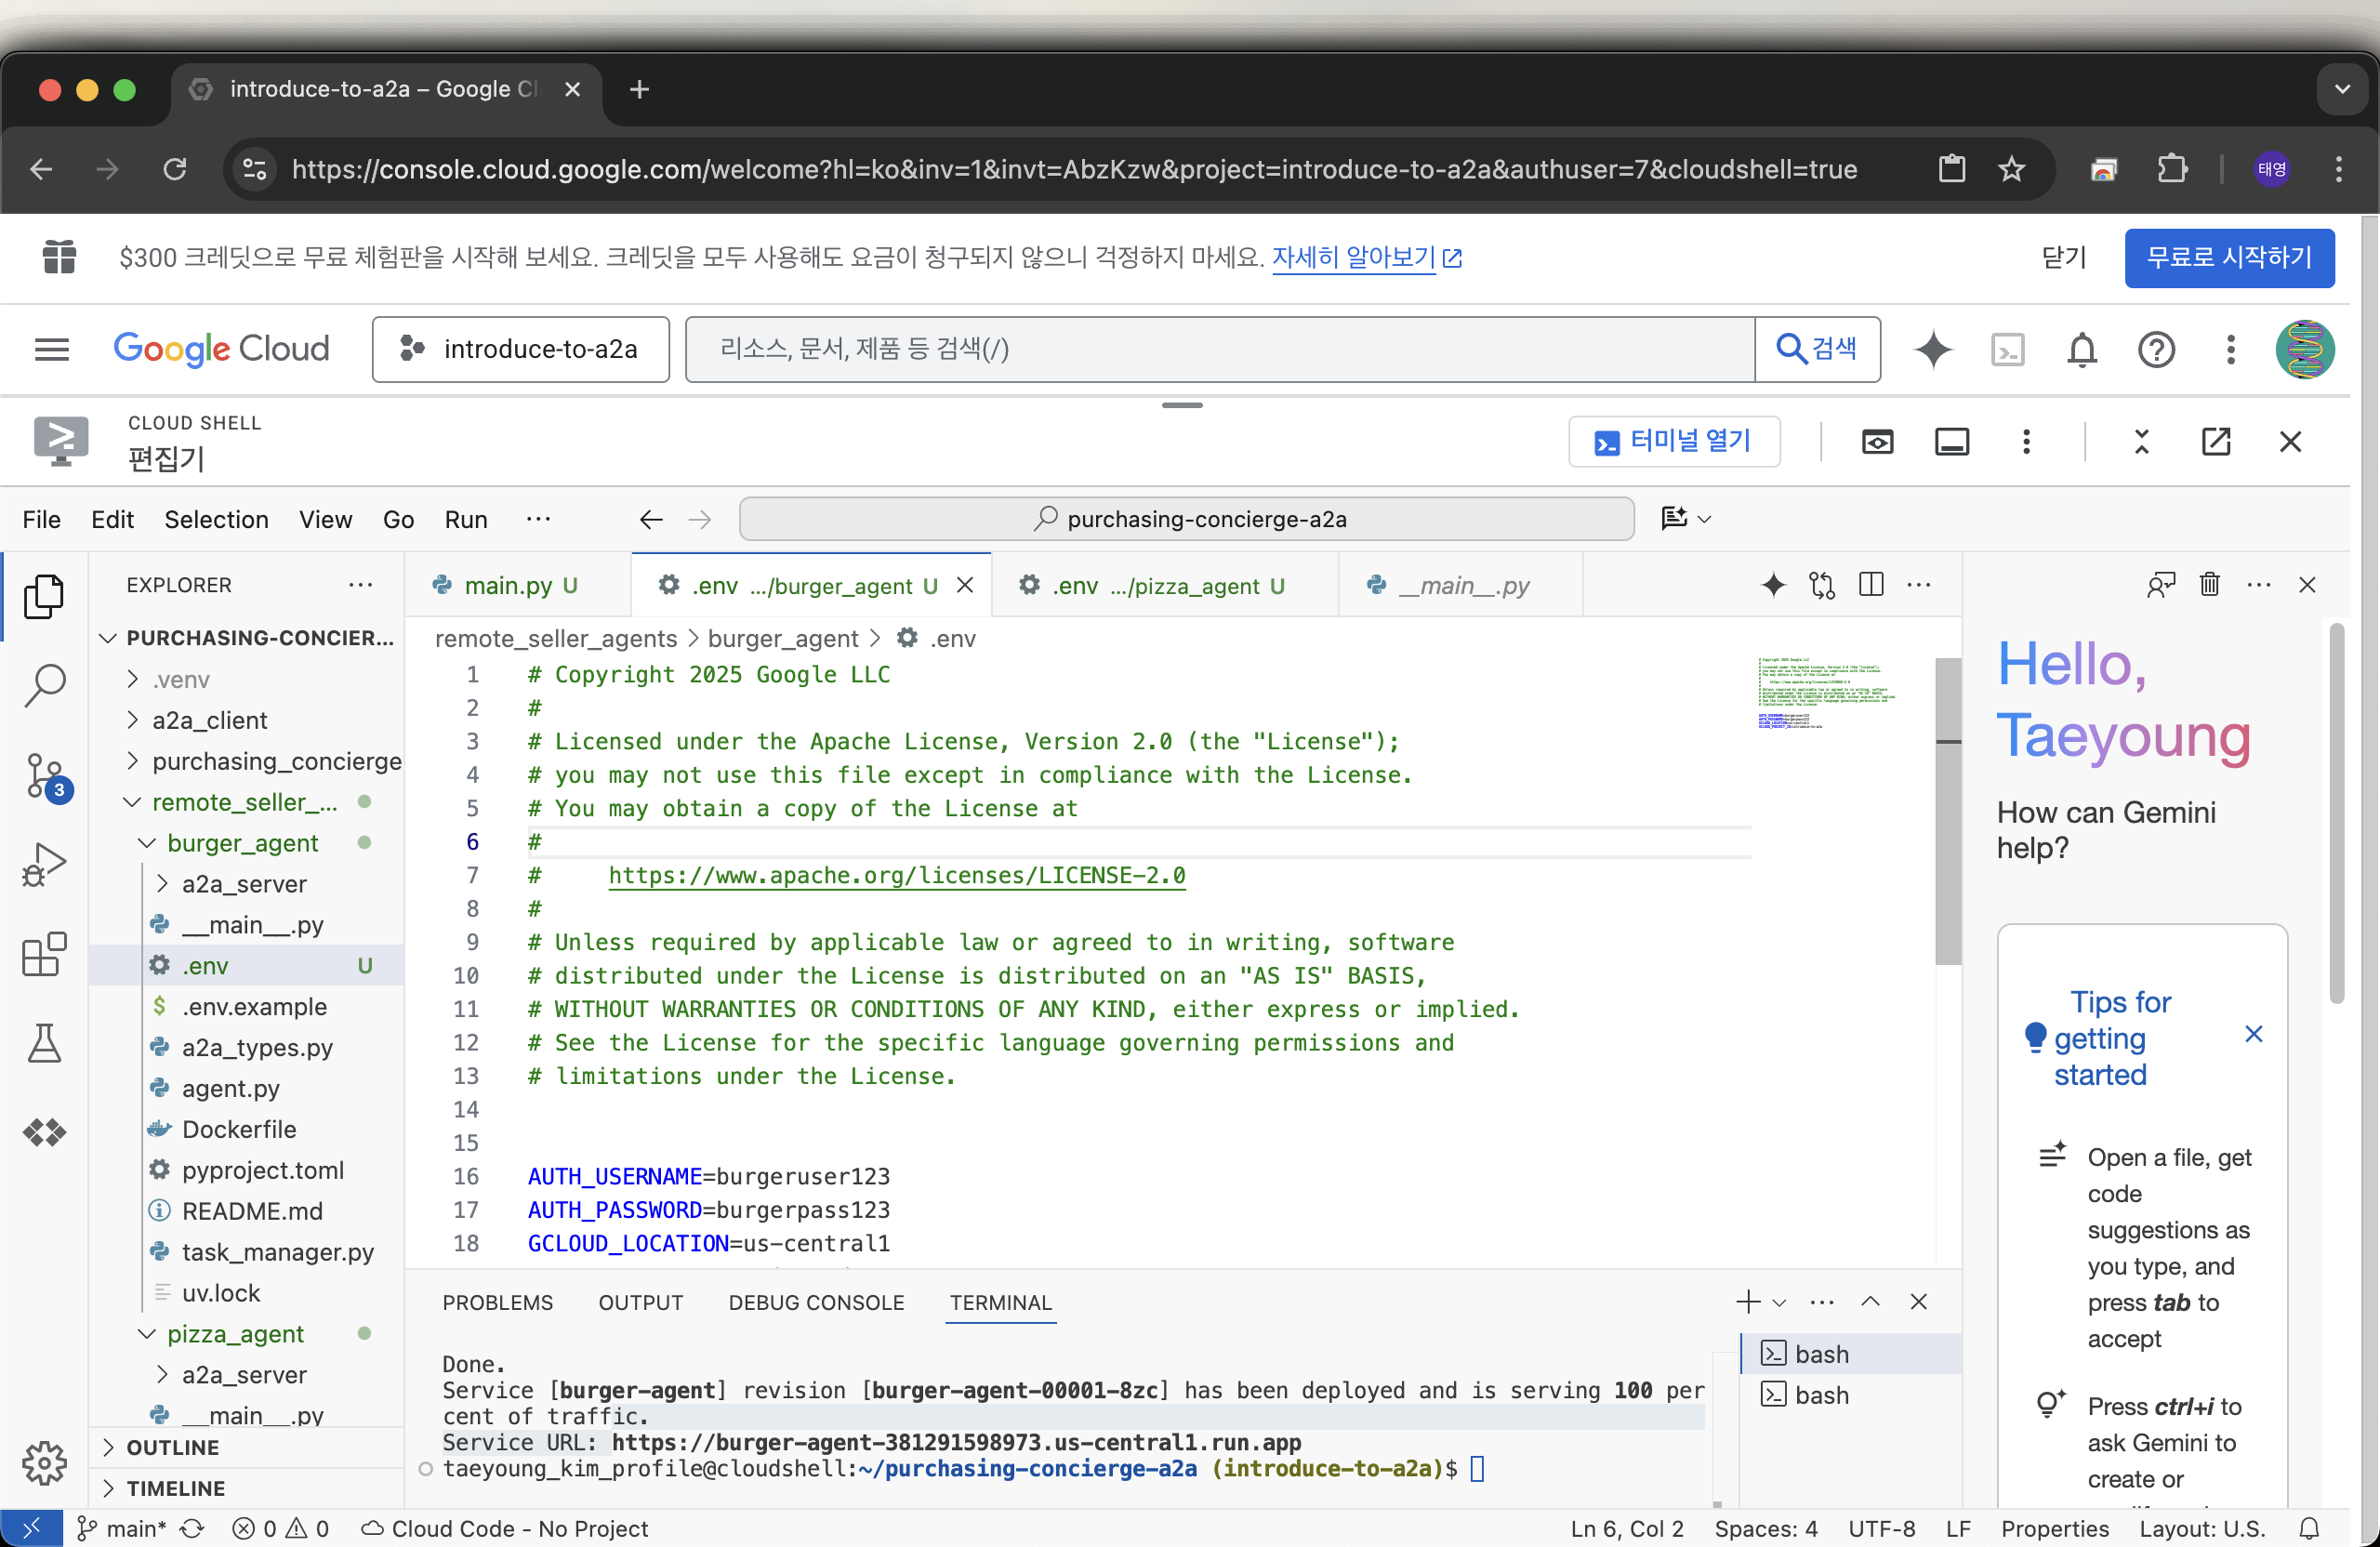Switch to PROBLEMS panel tab
This screenshot has width=2380, height=1547.
pos(497,1302)
